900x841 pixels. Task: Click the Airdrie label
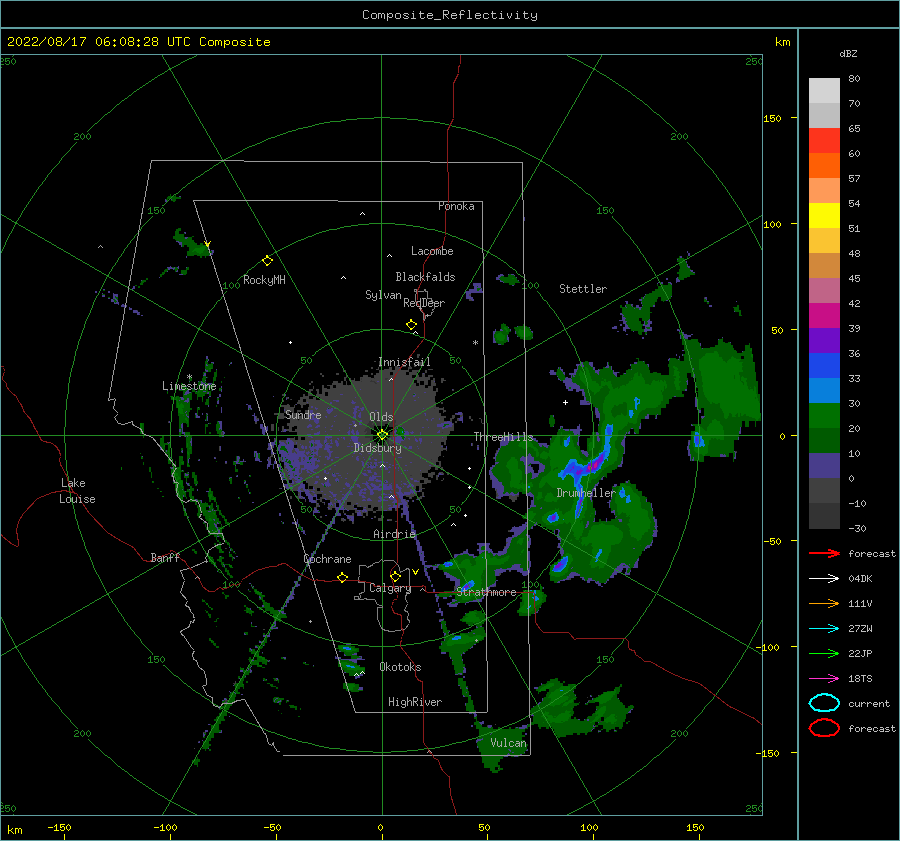pyautogui.click(x=394, y=534)
